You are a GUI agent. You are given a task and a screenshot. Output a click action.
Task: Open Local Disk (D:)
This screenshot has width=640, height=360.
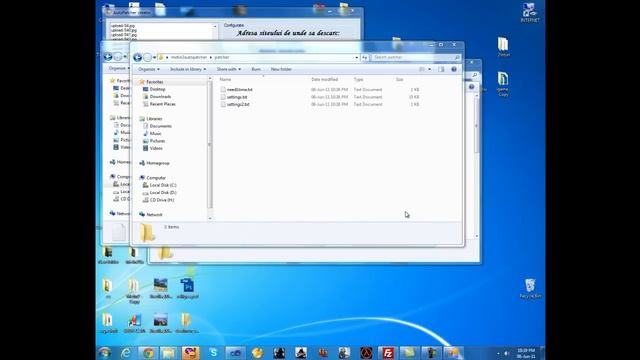coord(163,193)
